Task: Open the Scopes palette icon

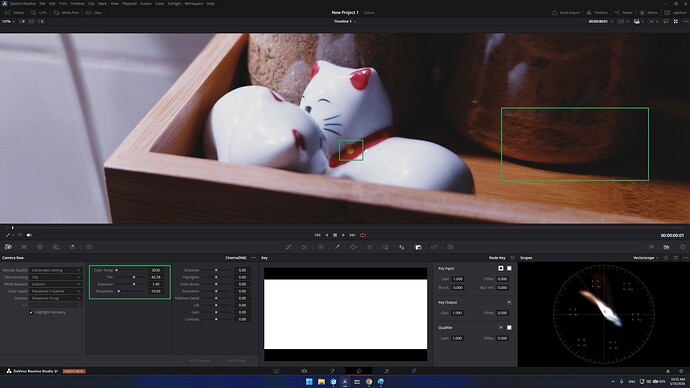Action: tap(667, 247)
